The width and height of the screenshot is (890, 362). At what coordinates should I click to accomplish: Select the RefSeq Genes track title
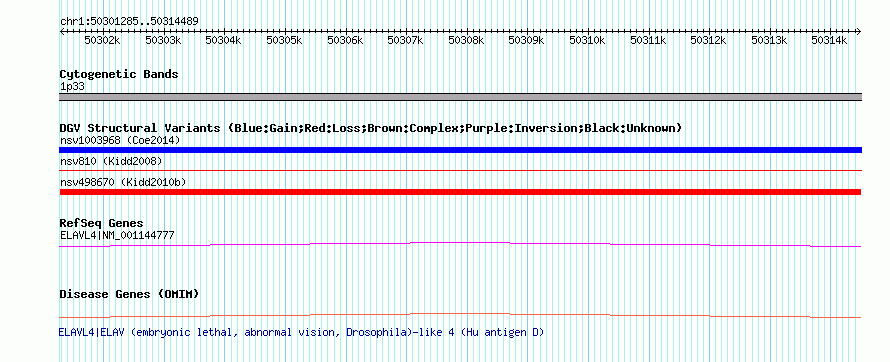[102, 223]
